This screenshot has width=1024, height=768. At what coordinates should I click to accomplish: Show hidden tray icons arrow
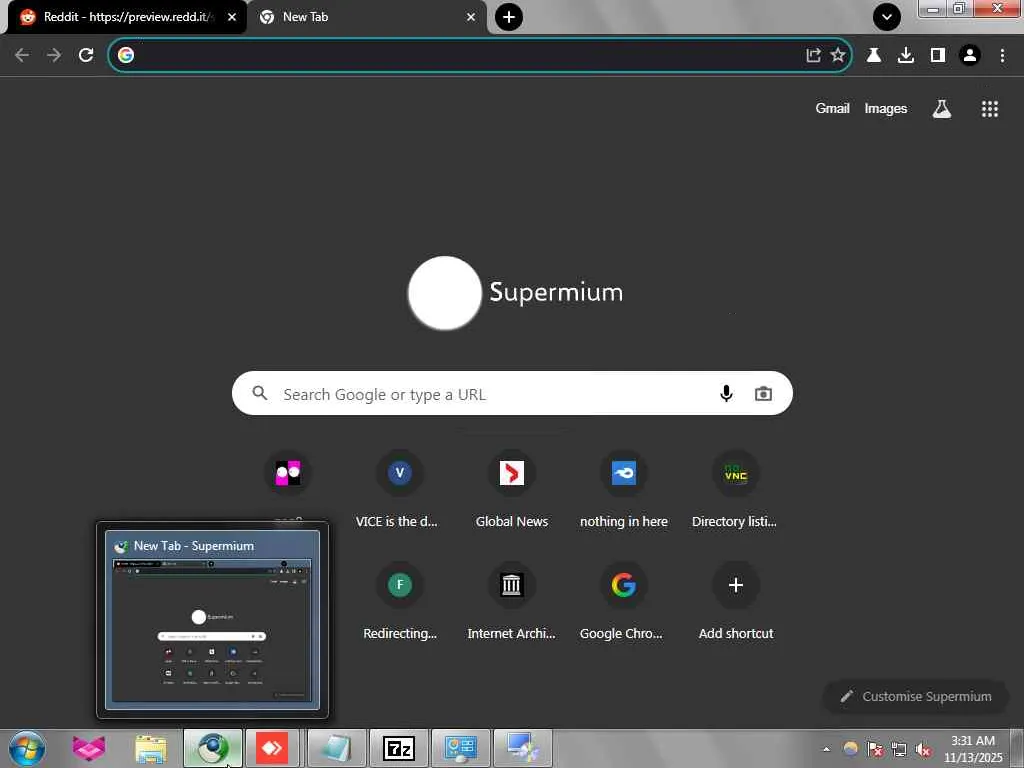(826, 749)
